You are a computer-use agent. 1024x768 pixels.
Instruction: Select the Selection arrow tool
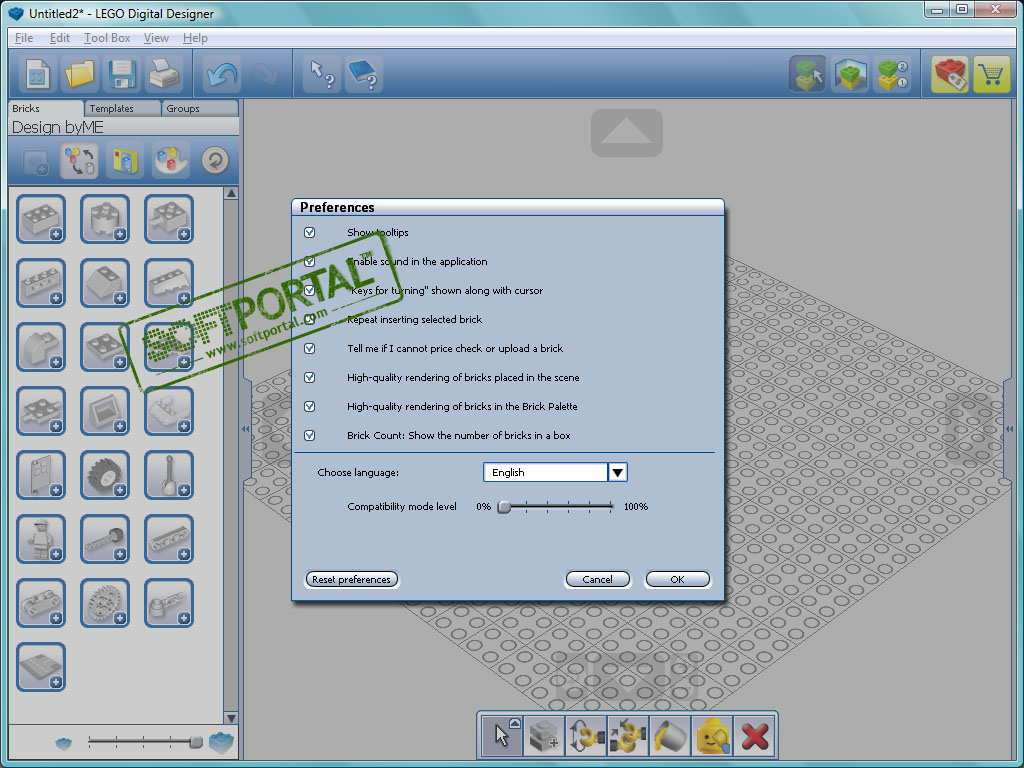(502, 735)
